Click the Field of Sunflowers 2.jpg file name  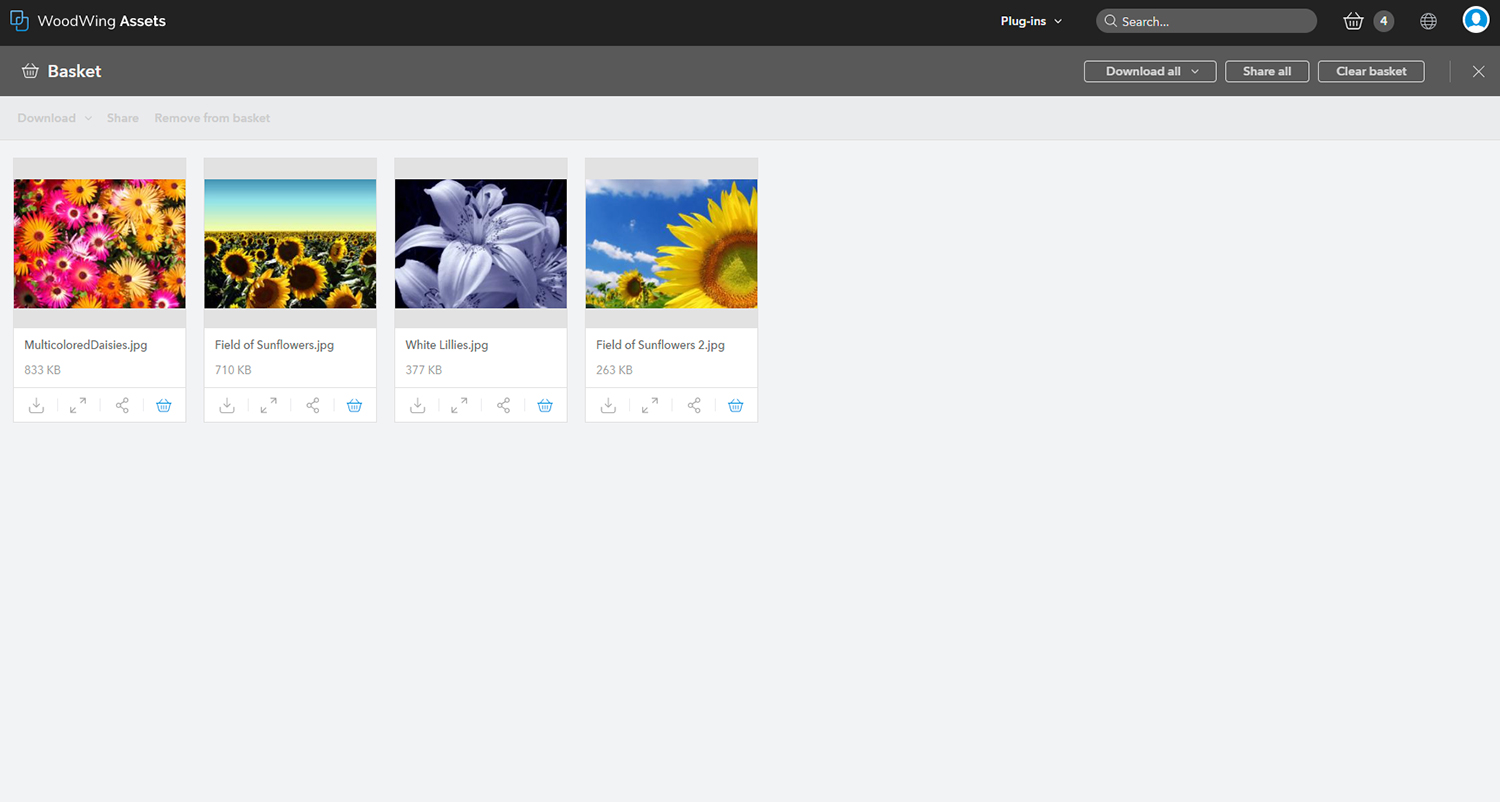tap(660, 345)
